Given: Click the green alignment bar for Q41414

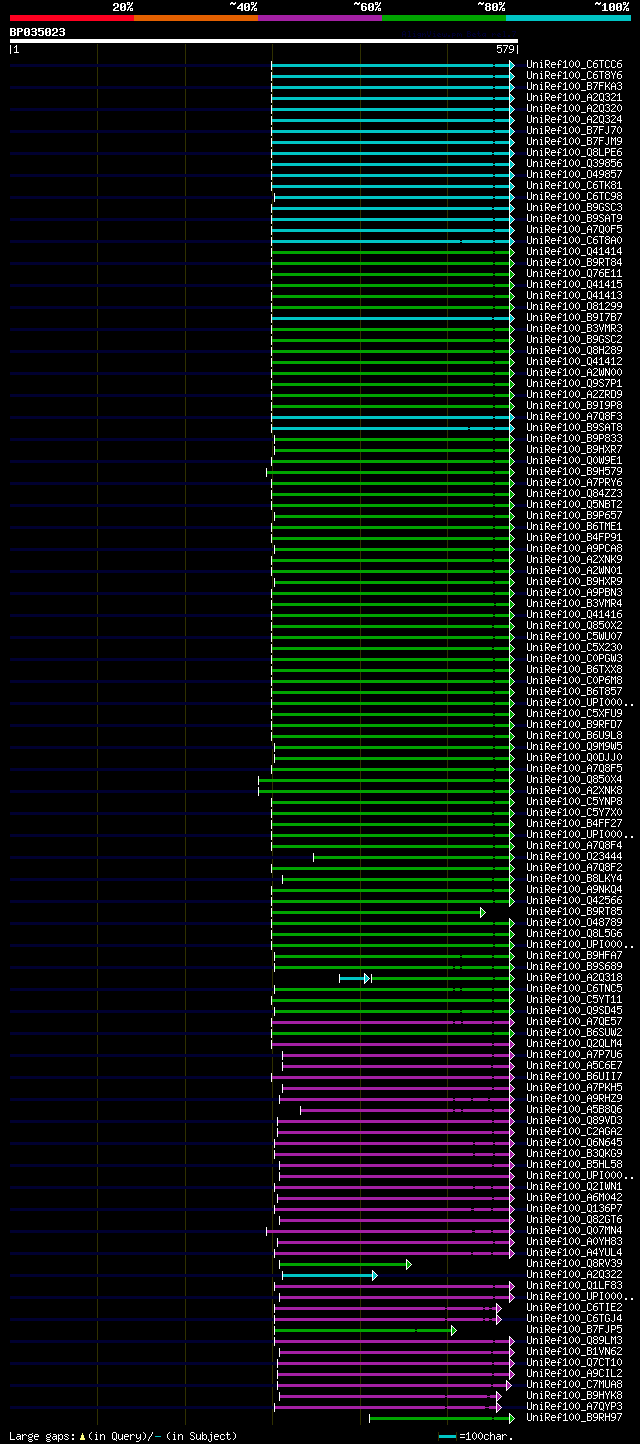Looking at the screenshot, I should pos(392,252).
